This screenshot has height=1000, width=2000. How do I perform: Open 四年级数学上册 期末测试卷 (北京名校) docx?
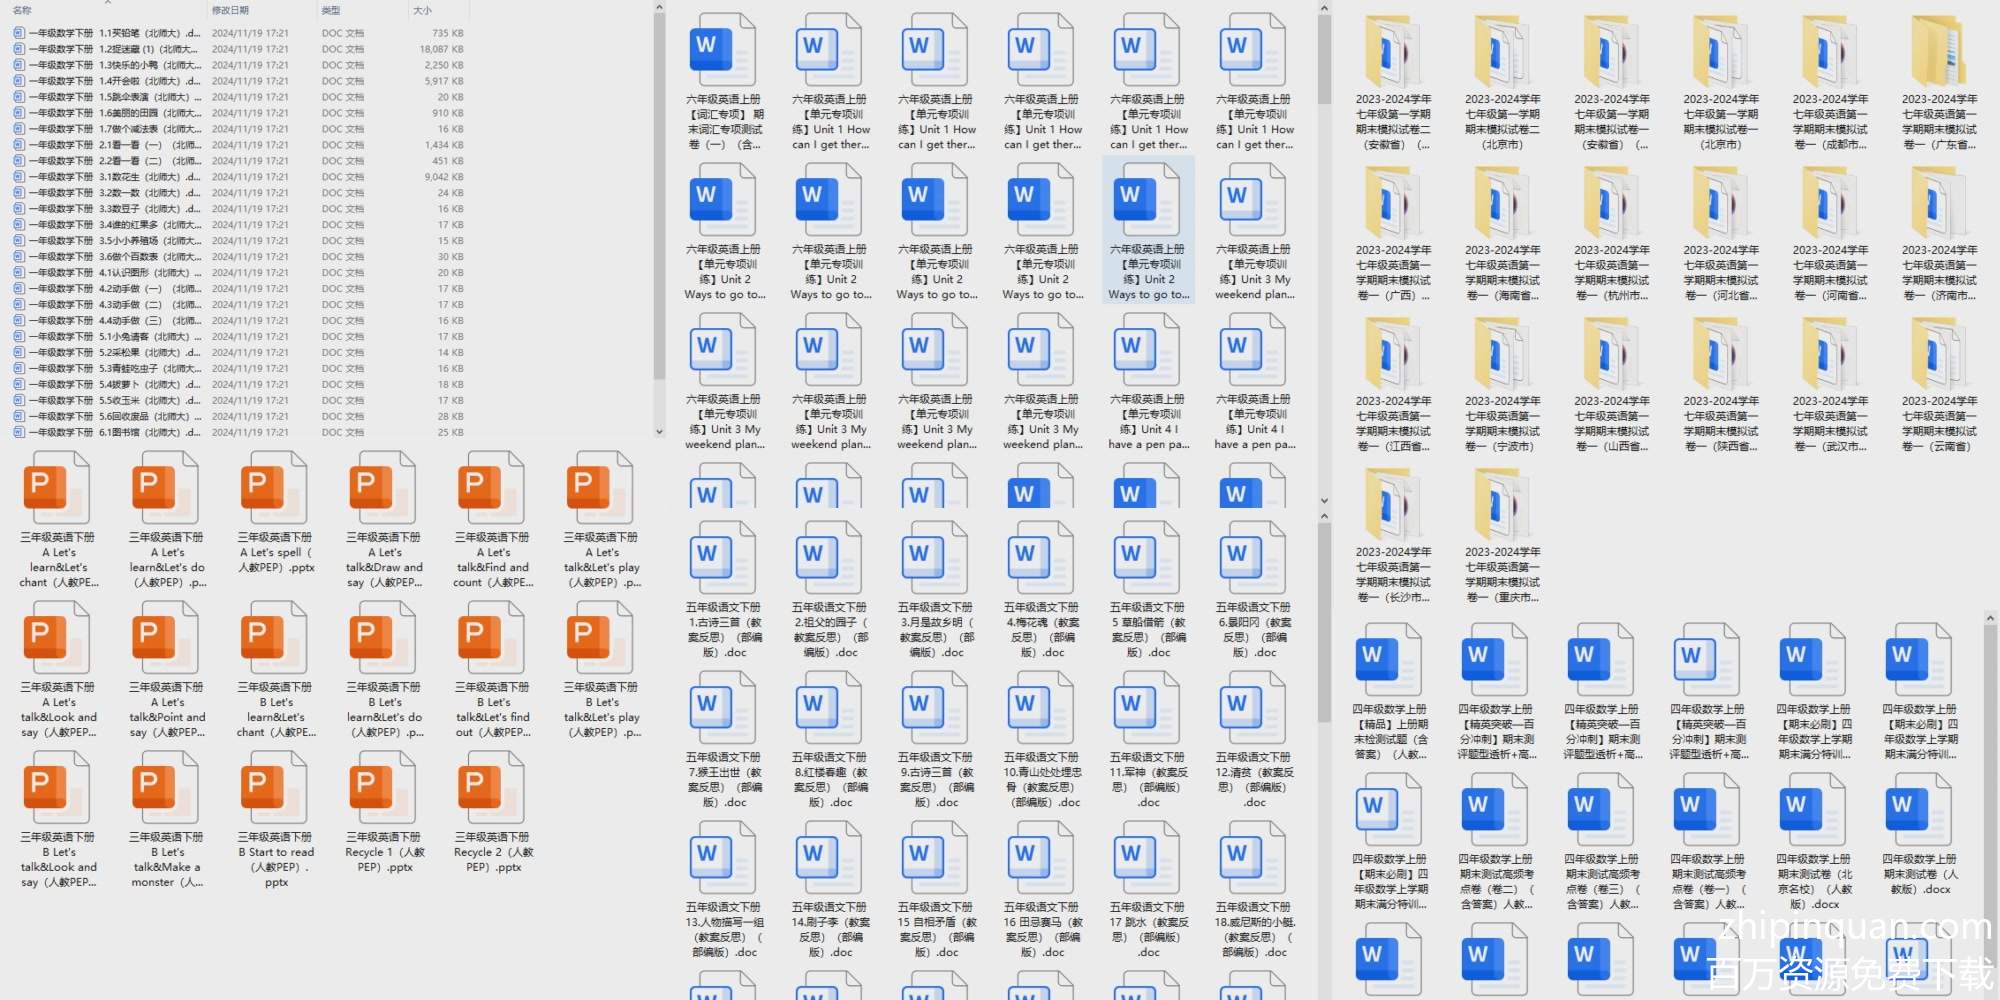tap(1812, 810)
